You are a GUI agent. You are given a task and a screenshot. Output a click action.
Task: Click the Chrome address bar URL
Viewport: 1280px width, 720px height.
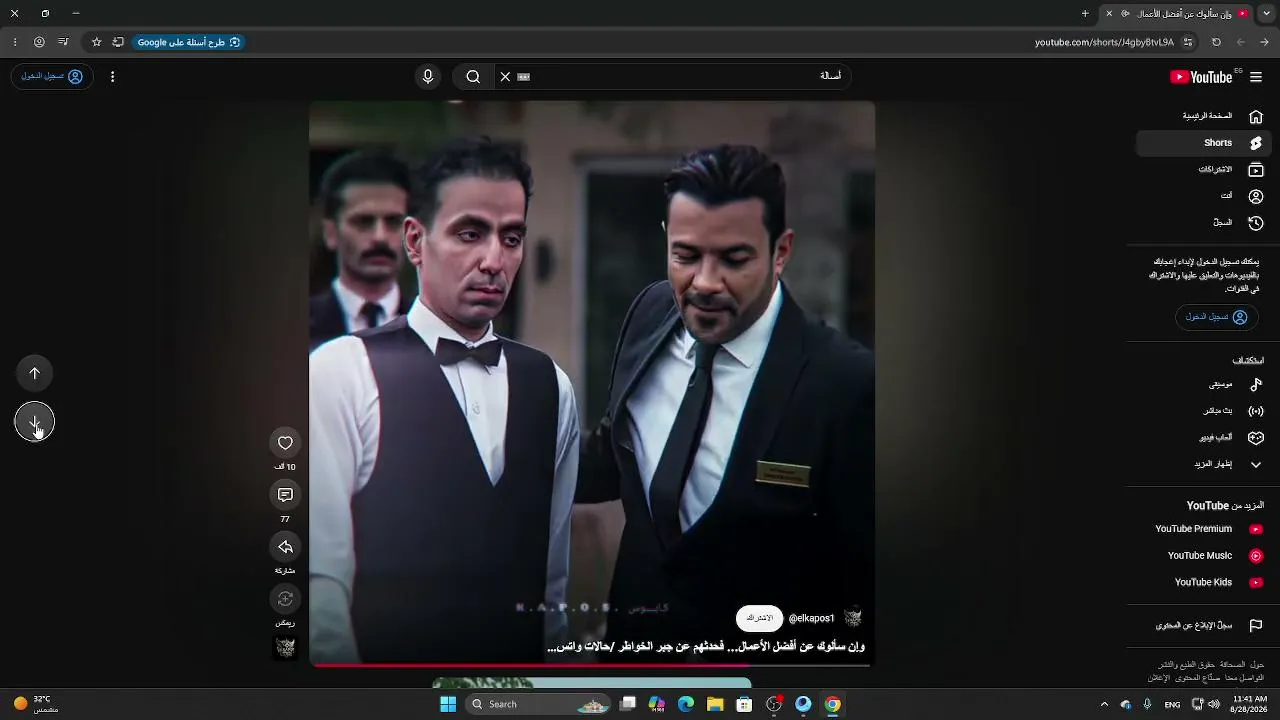(x=1104, y=42)
